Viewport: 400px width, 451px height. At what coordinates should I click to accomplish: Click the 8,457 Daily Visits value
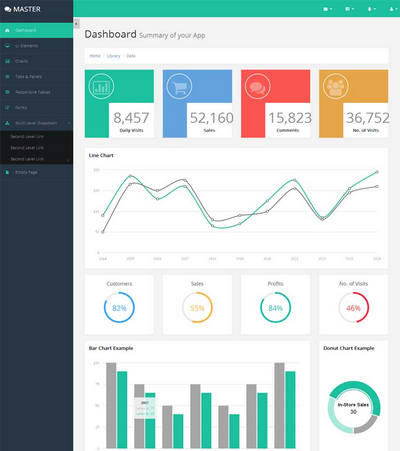(x=131, y=118)
